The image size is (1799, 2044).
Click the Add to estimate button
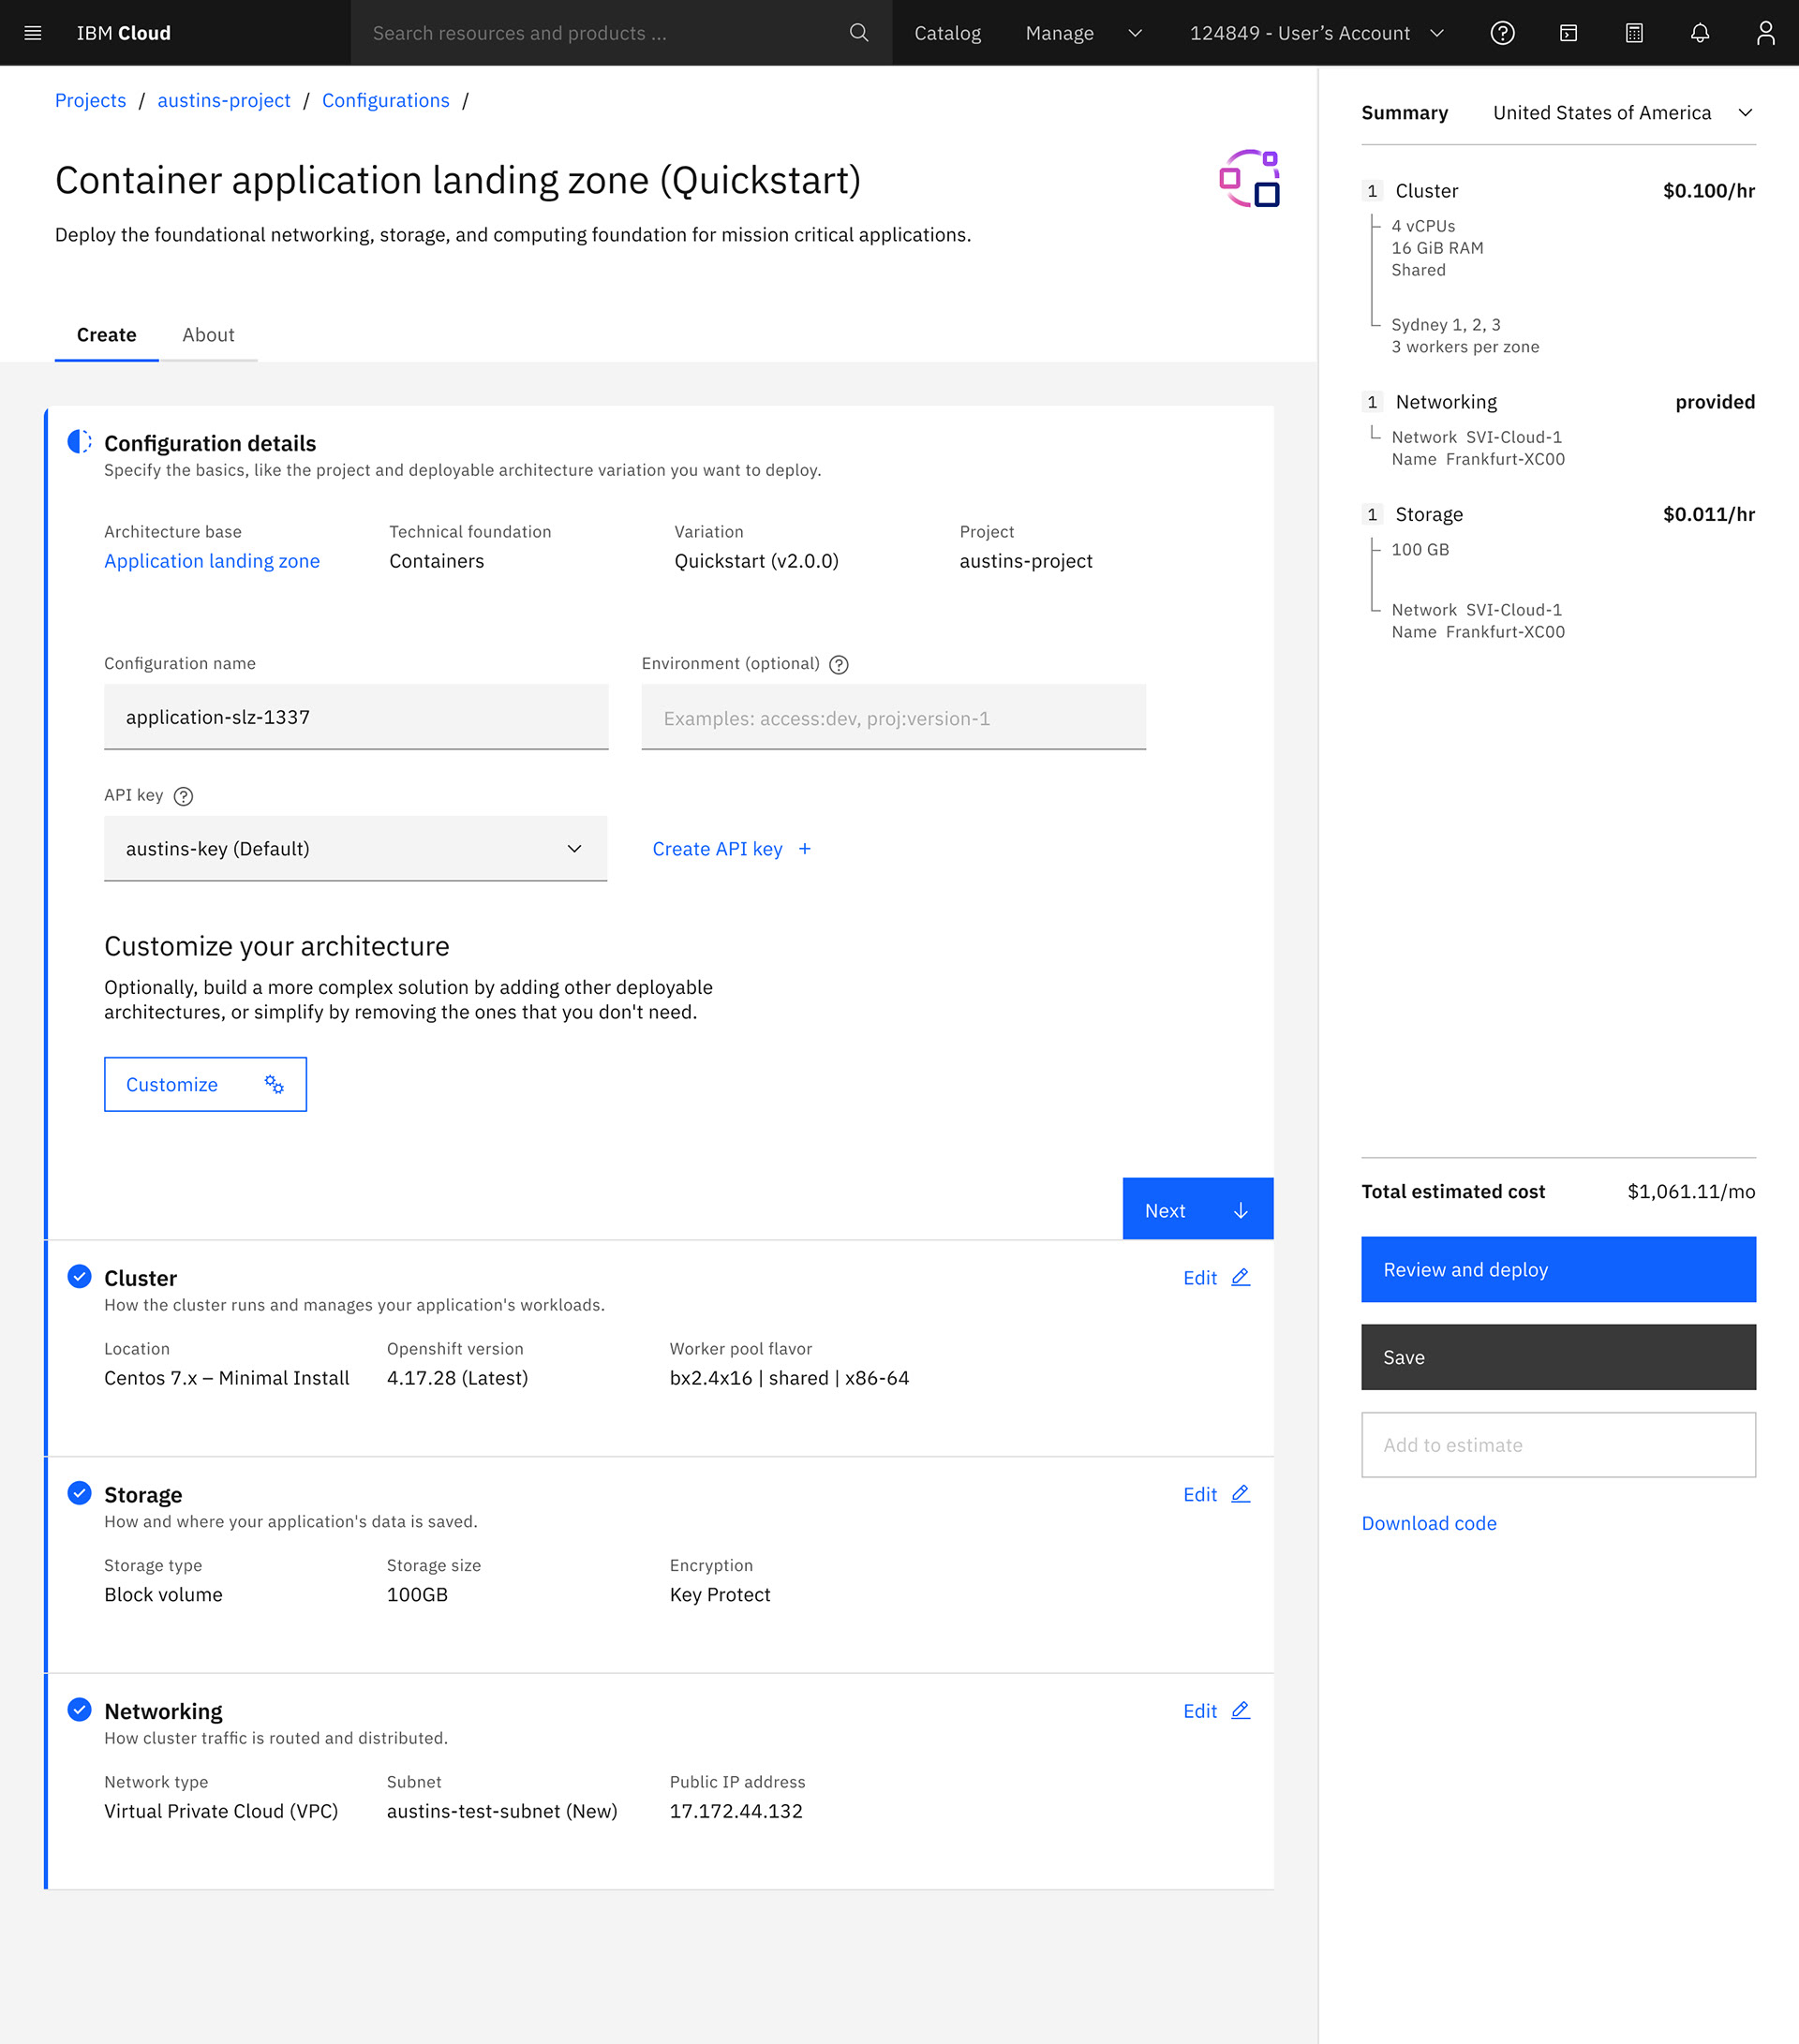click(x=1558, y=1445)
